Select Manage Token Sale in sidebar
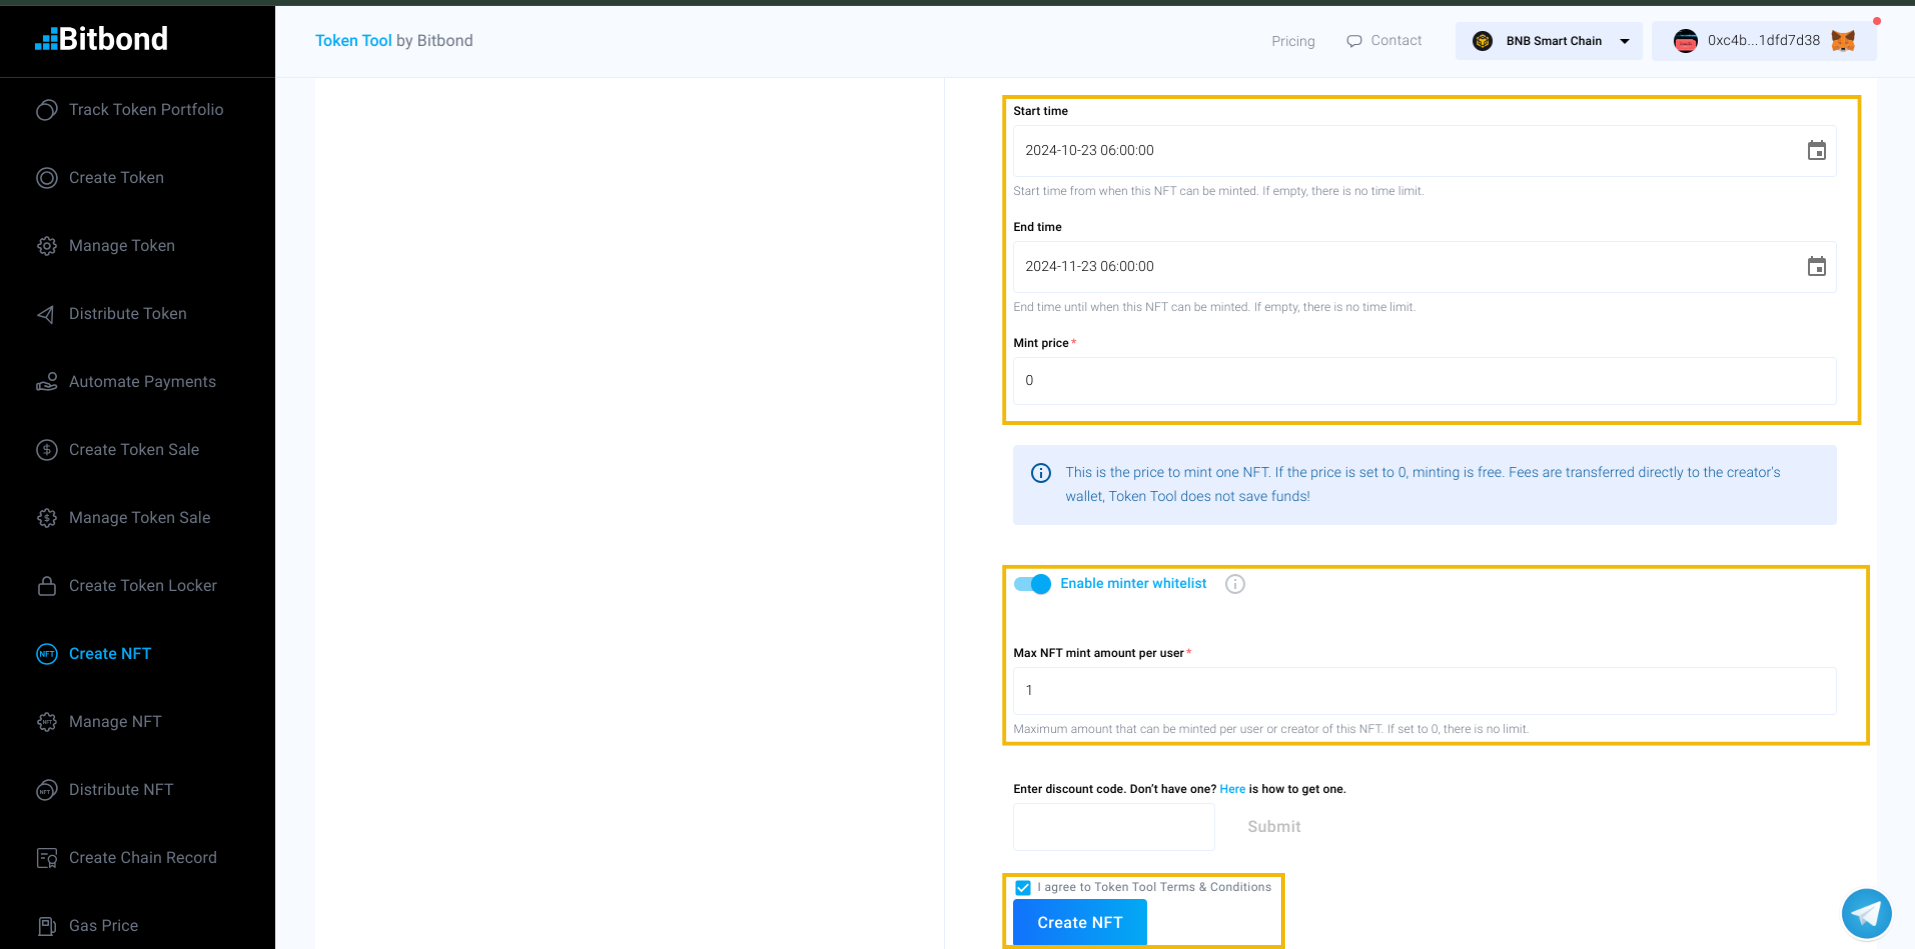1915x949 pixels. [139, 517]
